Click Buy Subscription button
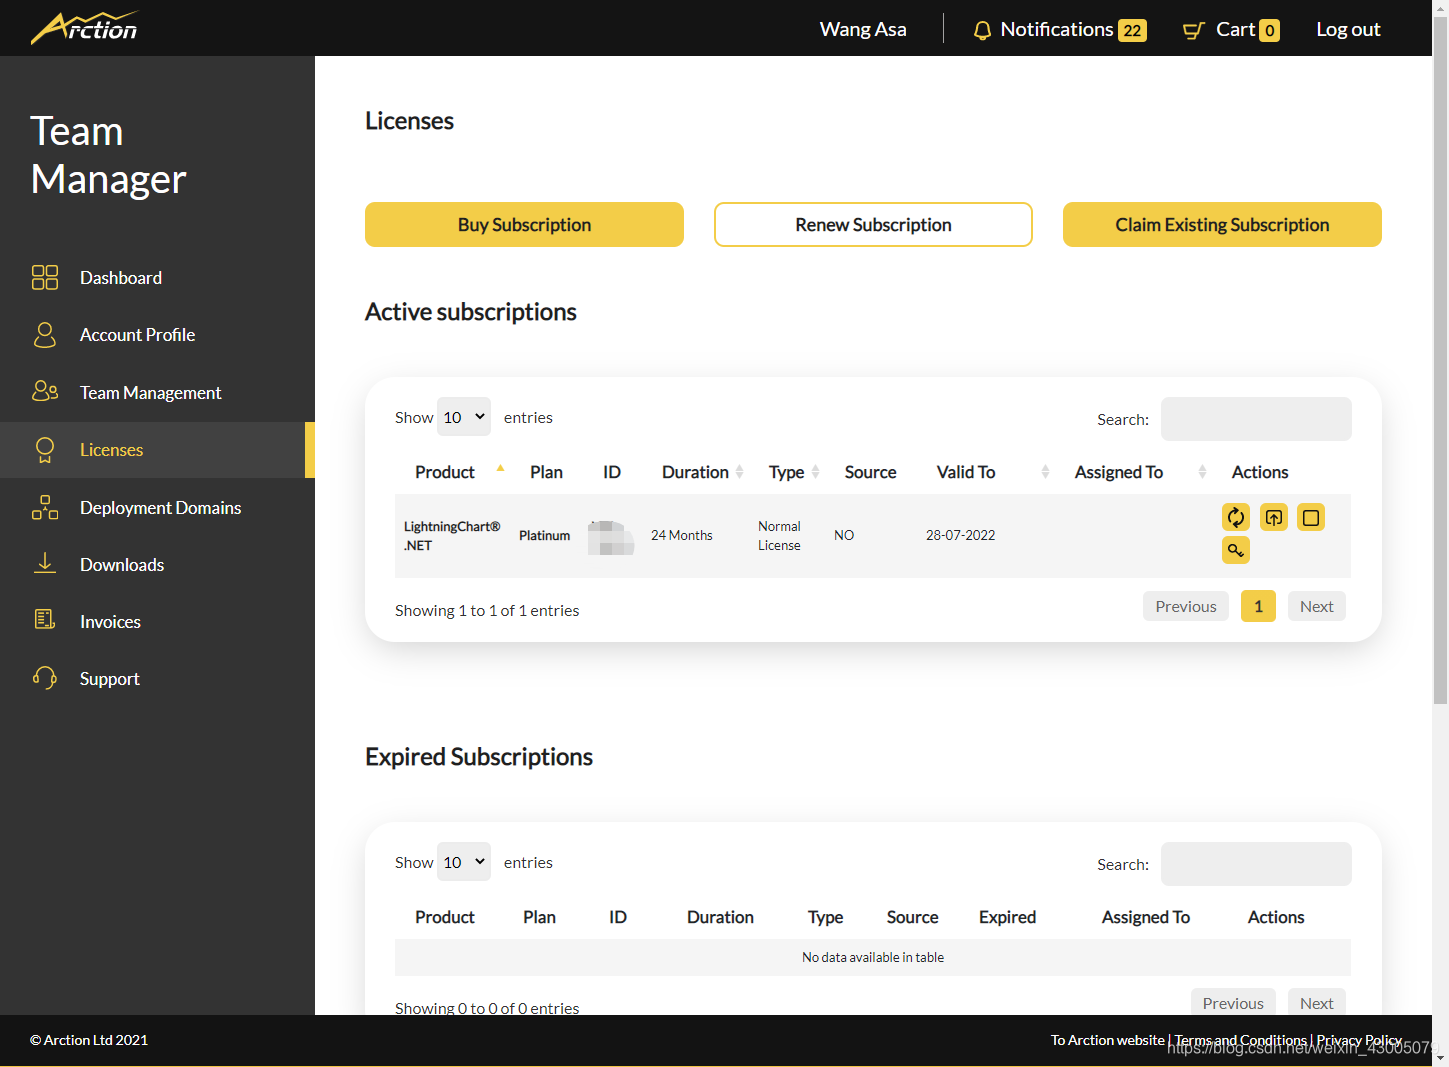Viewport: 1449px width, 1067px height. pyautogui.click(x=524, y=225)
